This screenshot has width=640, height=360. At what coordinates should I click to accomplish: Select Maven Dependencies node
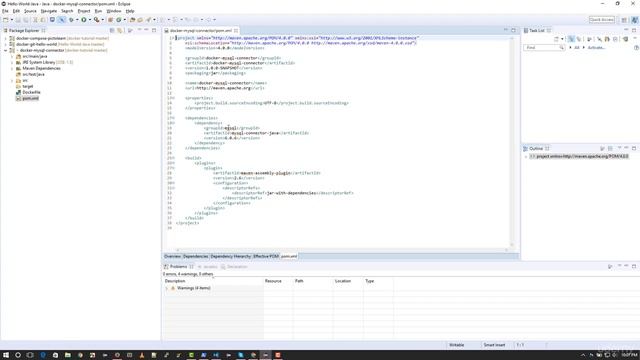click(x=41, y=68)
